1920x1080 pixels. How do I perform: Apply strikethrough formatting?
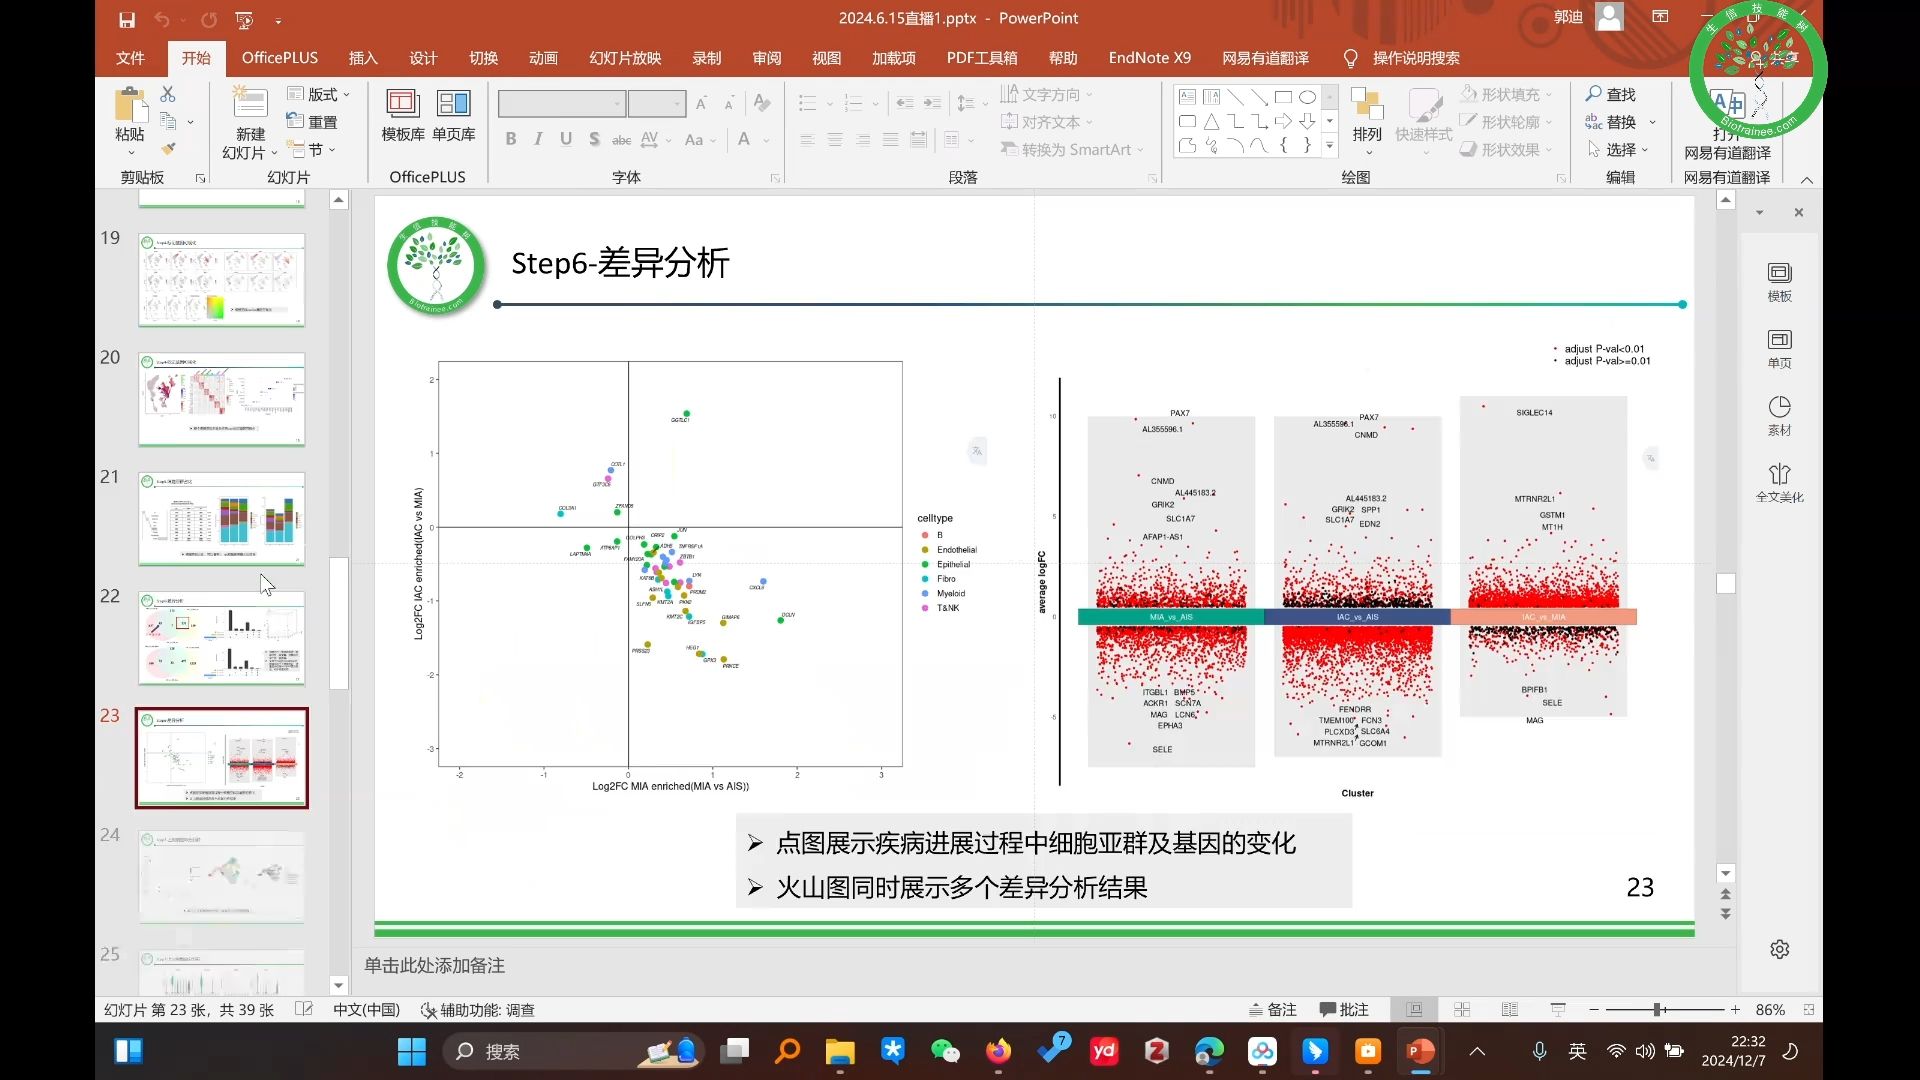621,139
